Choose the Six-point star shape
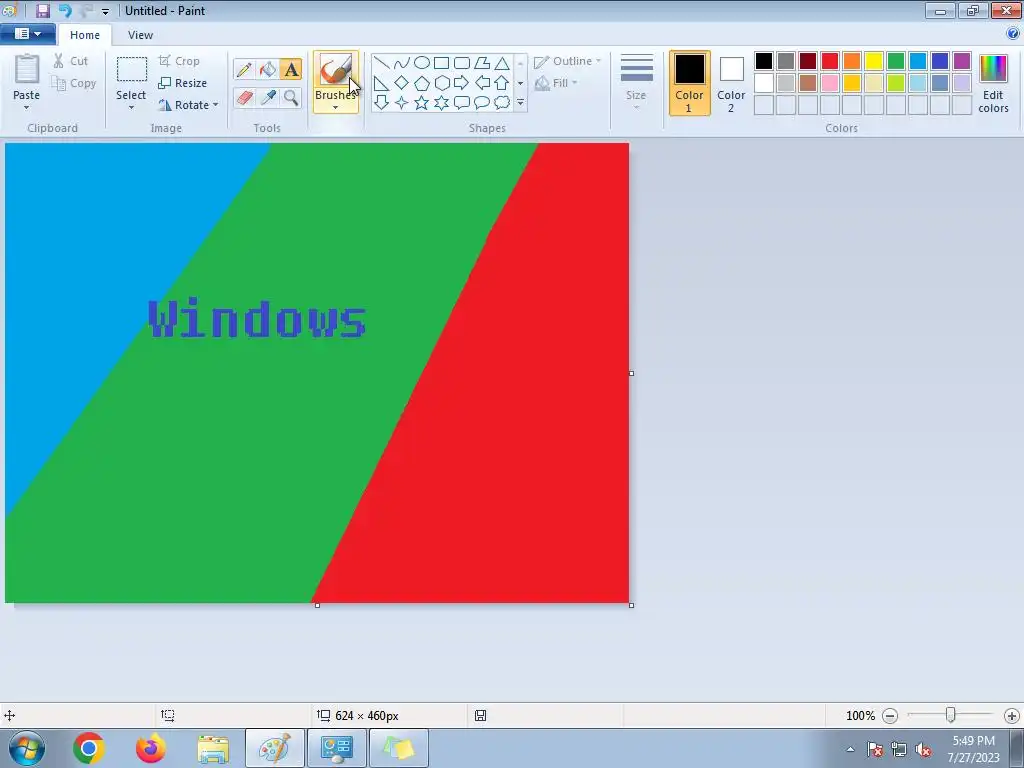This screenshot has height=768, width=1024. (x=441, y=103)
